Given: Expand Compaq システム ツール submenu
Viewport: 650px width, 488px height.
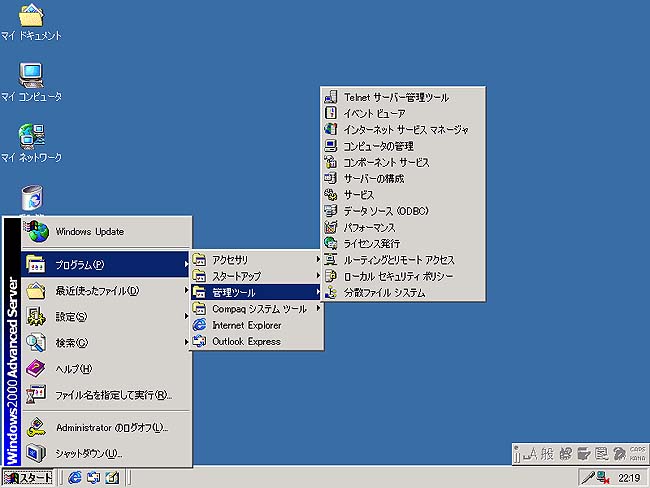Looking at the screenshot, I should 256,309.
